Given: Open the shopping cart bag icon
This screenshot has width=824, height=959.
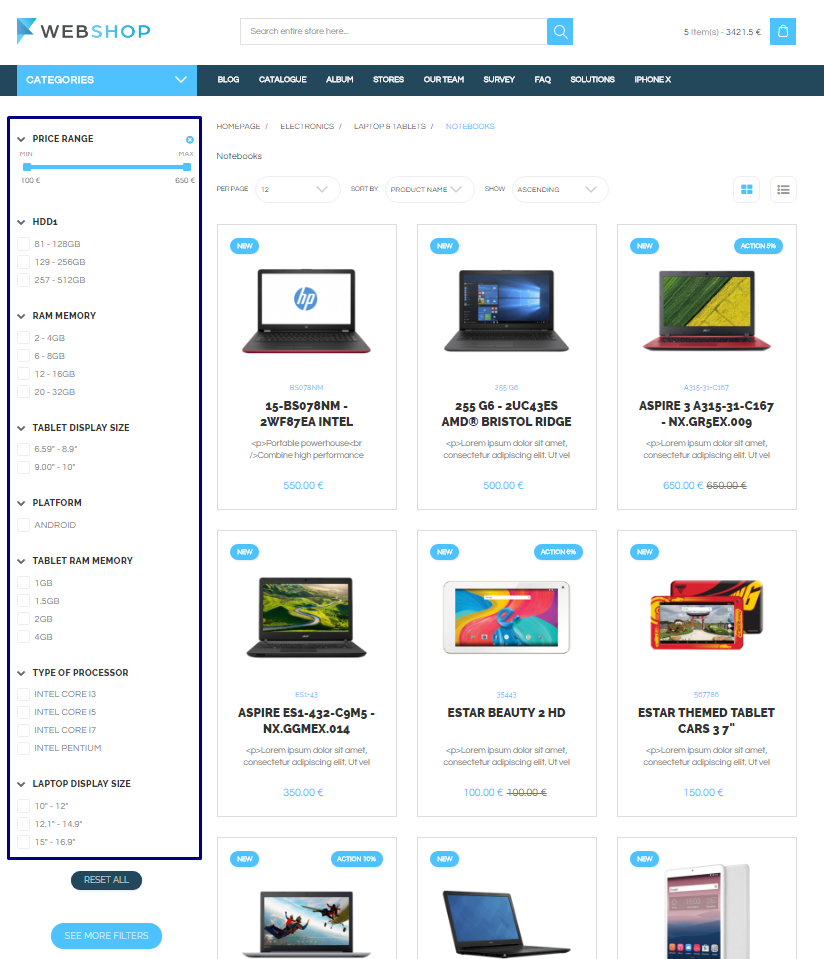Looking at the screenshot, I should click(782, 31).
